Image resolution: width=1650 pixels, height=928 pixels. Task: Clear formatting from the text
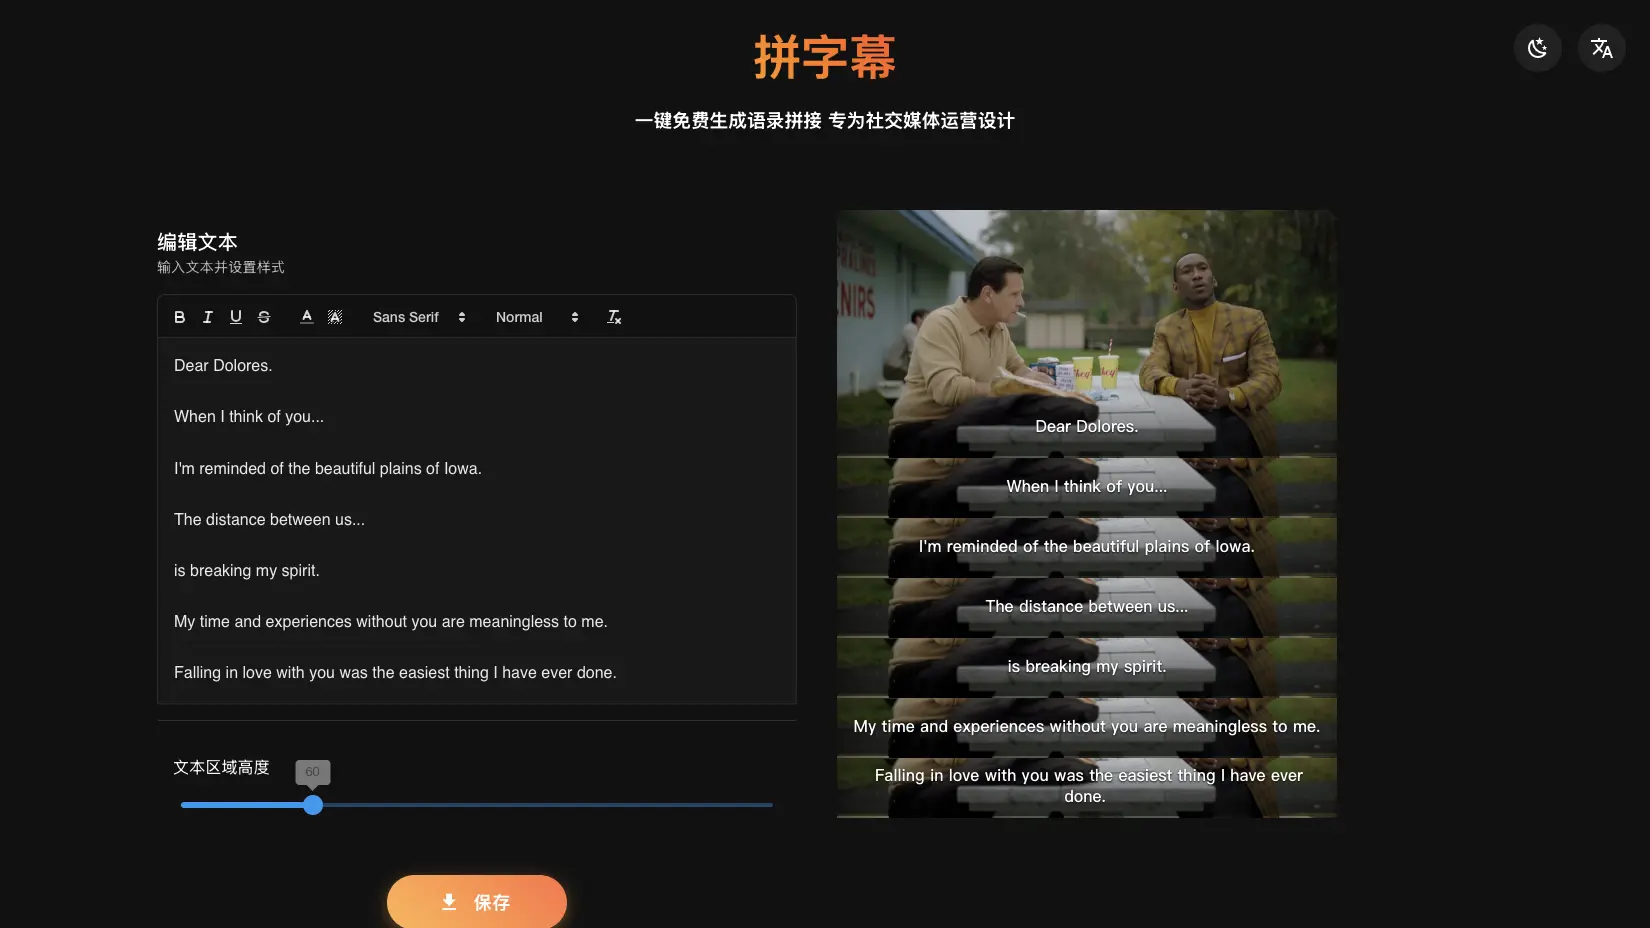coord(614,317)
